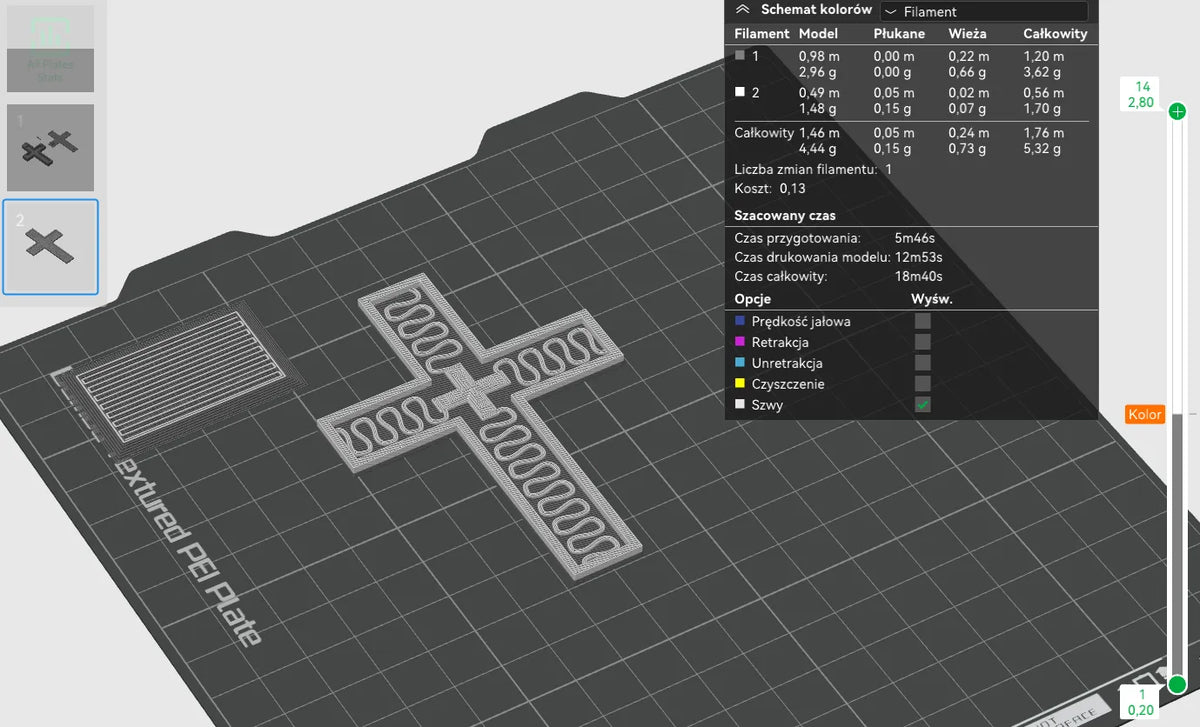Select plate 2 thumbnail
Screen dimensions: 1200x727
[50, 247]
